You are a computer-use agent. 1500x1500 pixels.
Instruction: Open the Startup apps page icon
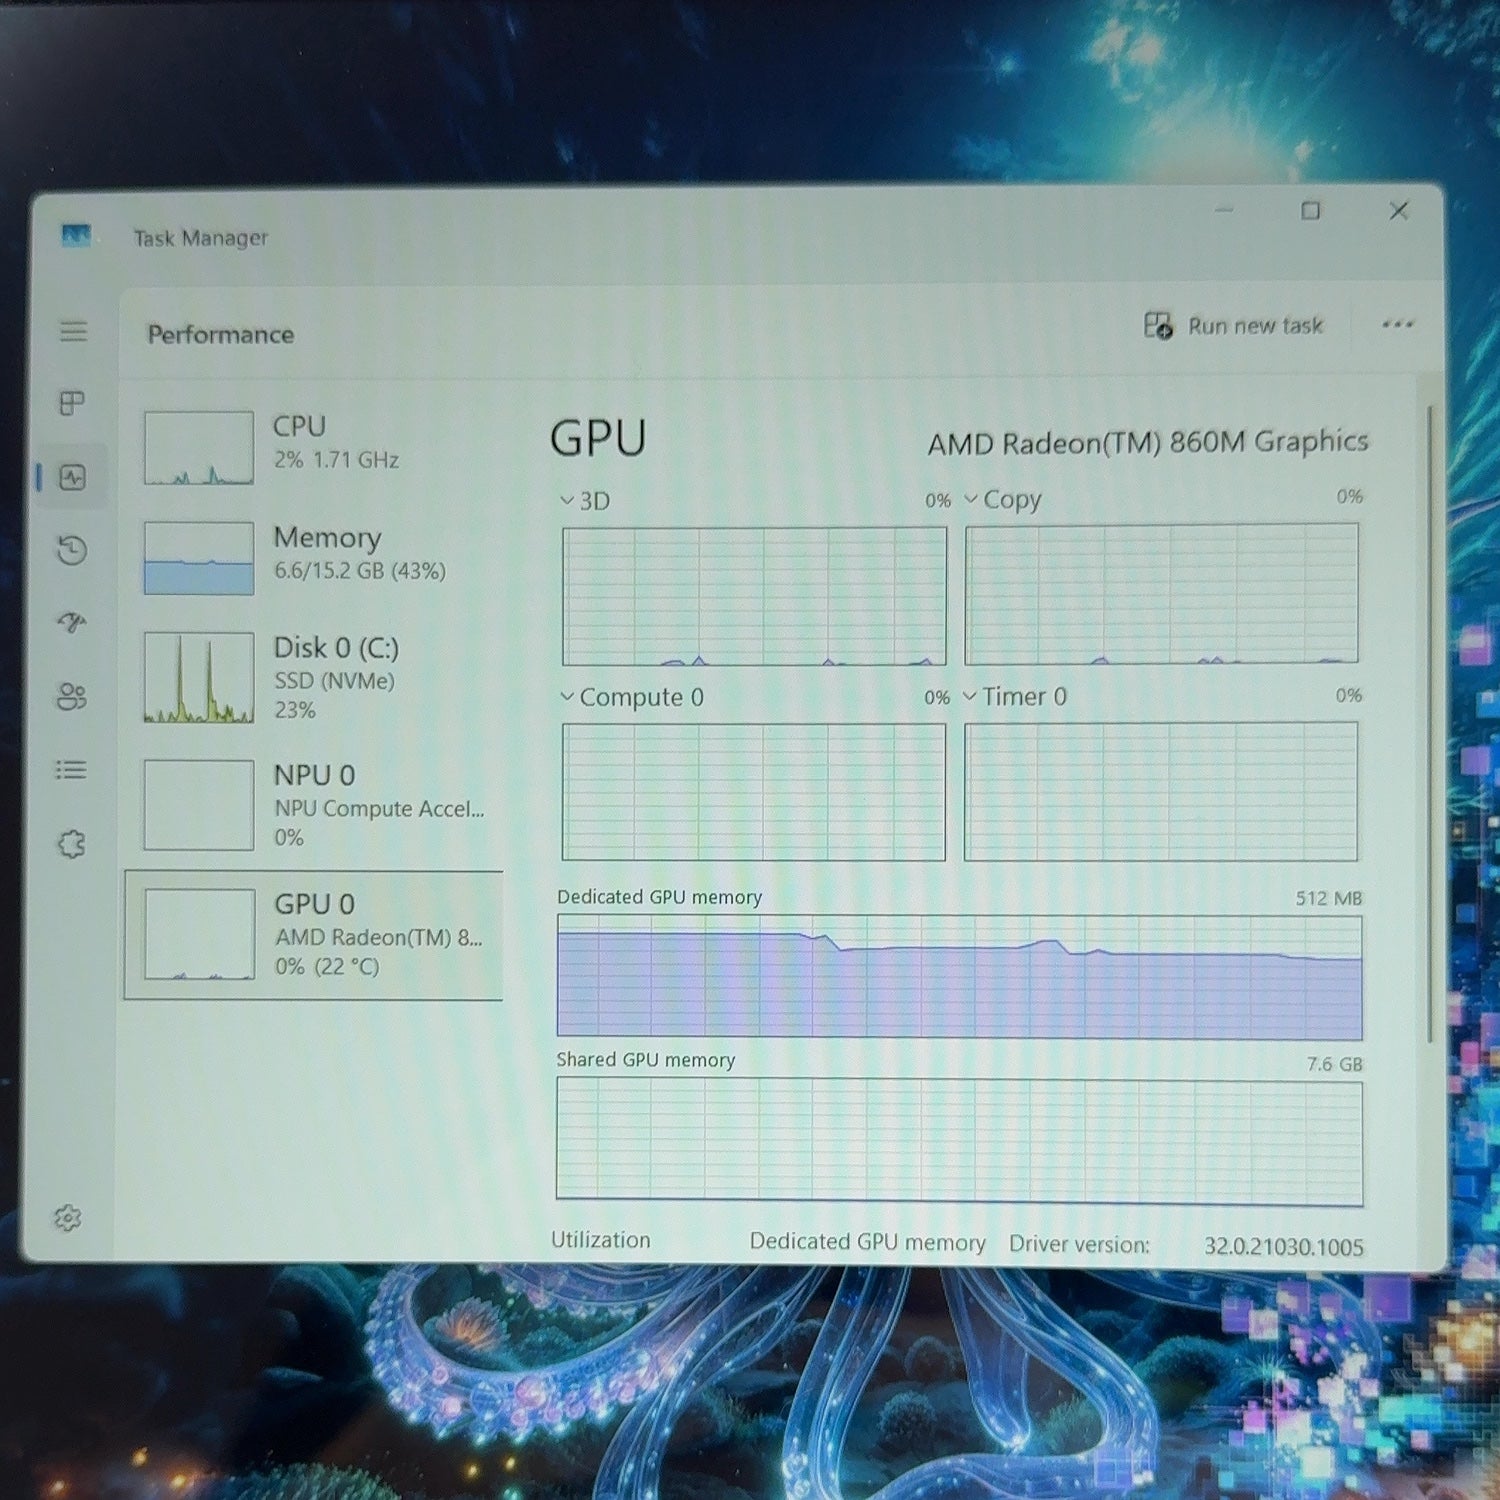[72, 622]
